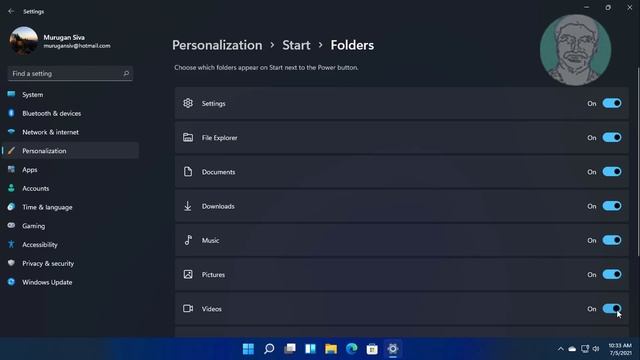
Task: Open Network & internet category
Action: click(70, 132)
